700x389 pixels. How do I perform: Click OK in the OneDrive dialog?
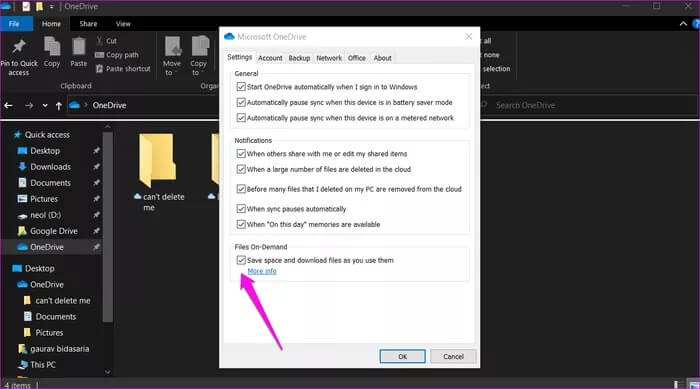[x=402, y=356]
